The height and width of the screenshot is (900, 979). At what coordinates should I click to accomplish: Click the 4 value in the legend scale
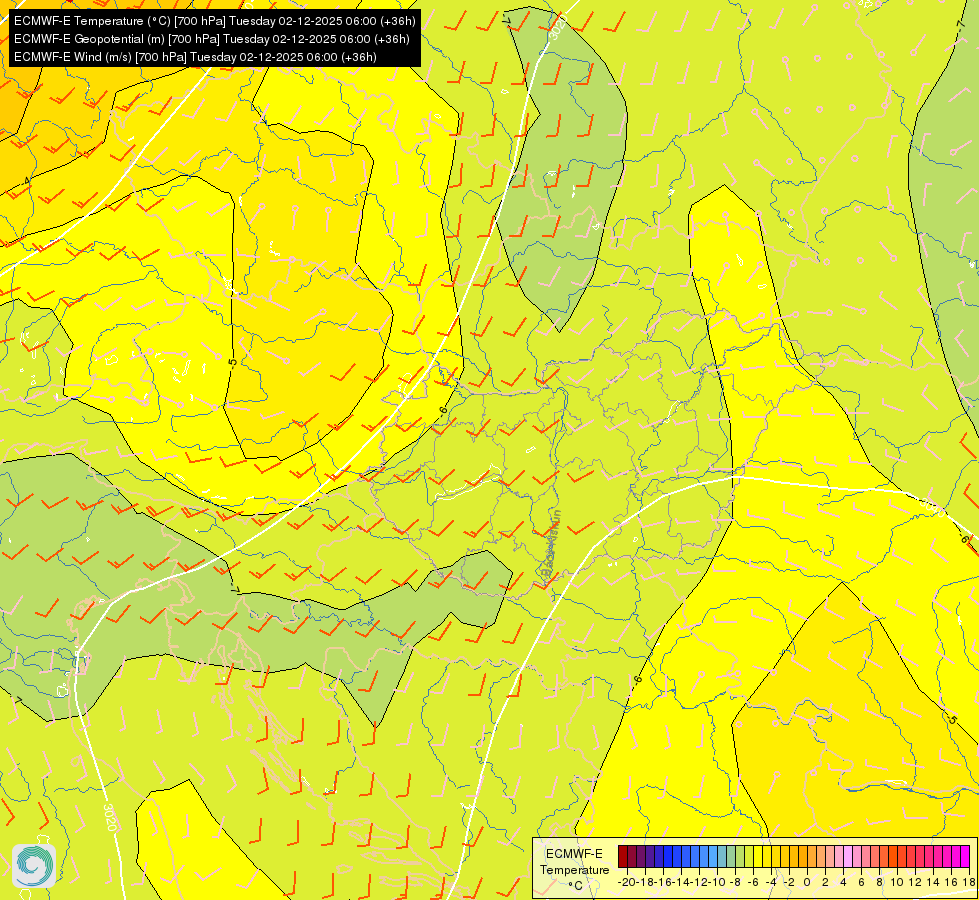[844, 882]
